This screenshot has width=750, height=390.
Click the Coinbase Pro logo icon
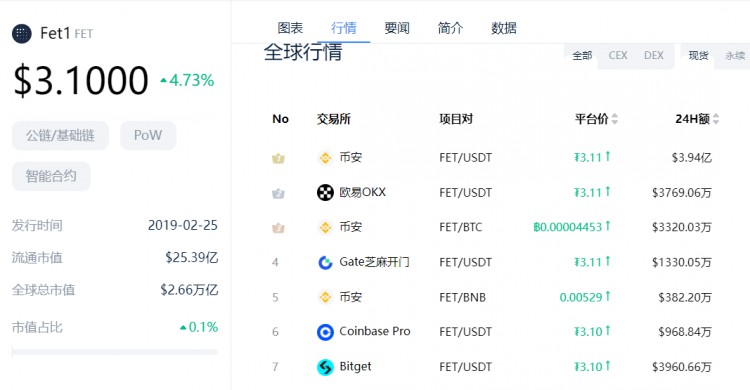click(x=325, y=332)
